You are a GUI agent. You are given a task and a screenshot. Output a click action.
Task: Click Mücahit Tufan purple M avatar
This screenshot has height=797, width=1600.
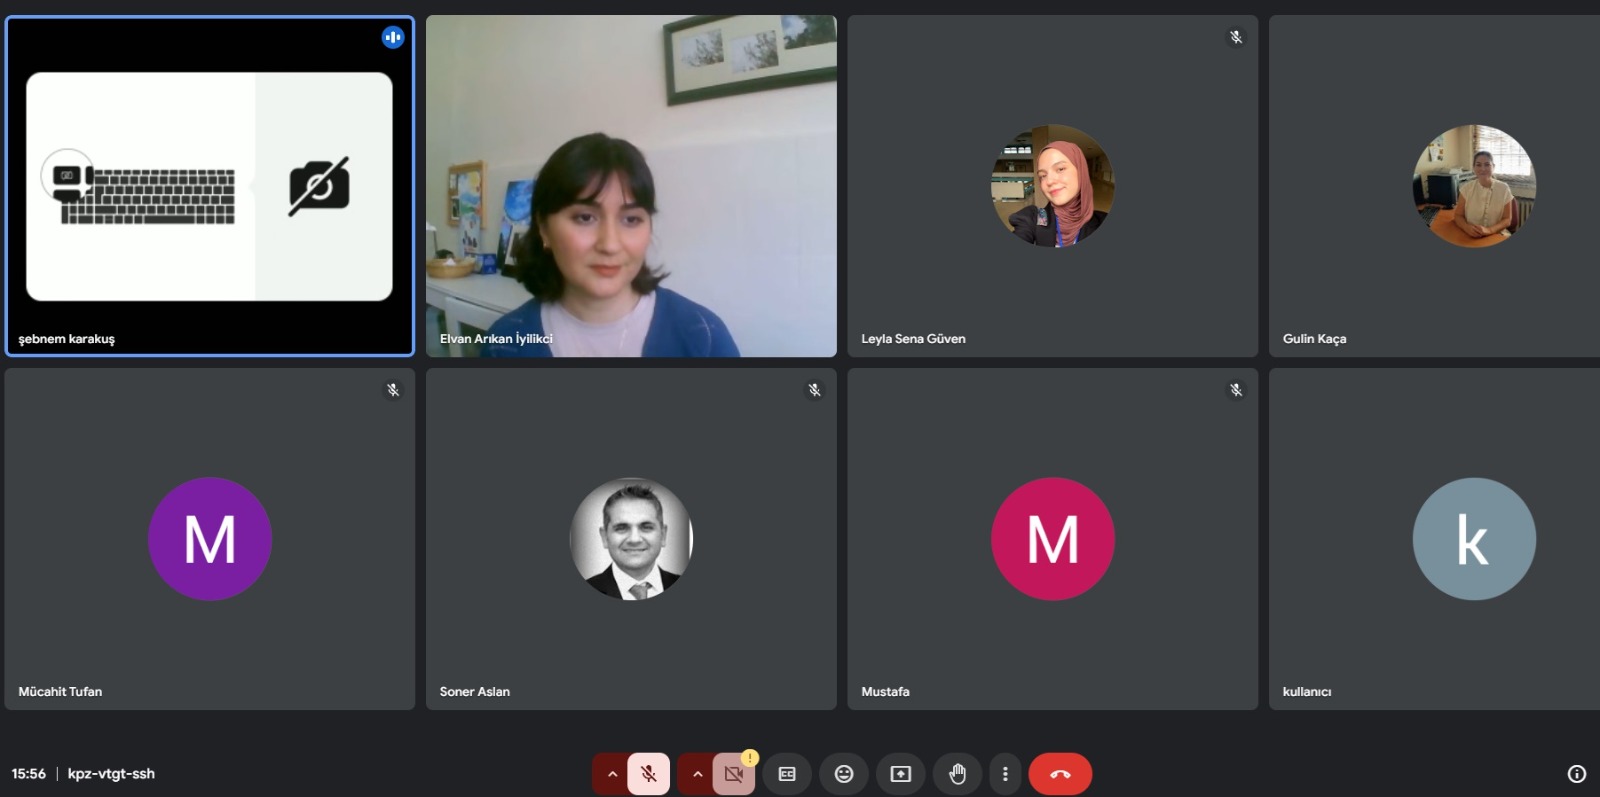[210, 539]
